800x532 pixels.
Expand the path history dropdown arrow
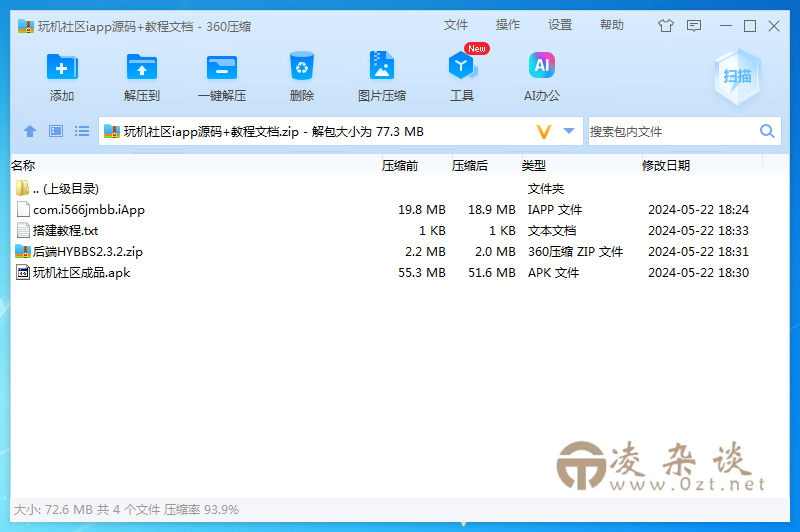(x=569, y=131)
